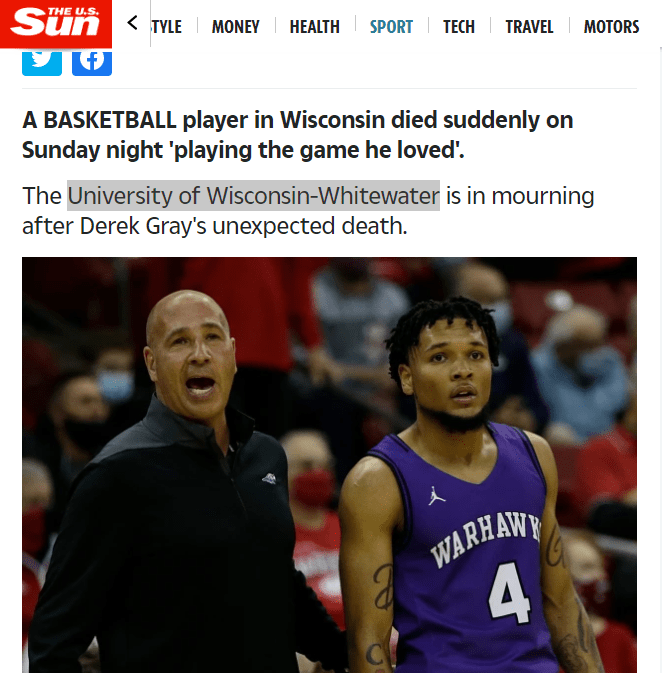Viewport: 662px width, 673px height.
Task: Click the vertical page scrollbar
Action: click(660, 361)
